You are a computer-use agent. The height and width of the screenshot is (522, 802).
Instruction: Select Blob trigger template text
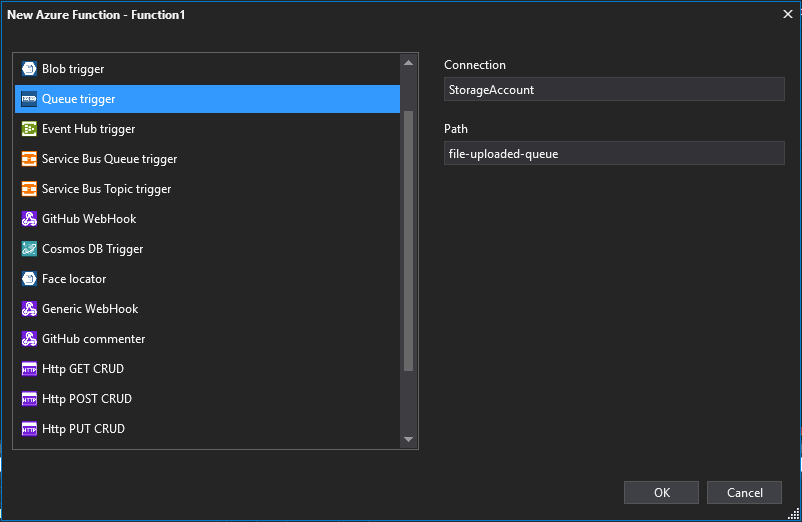point(73,69)
